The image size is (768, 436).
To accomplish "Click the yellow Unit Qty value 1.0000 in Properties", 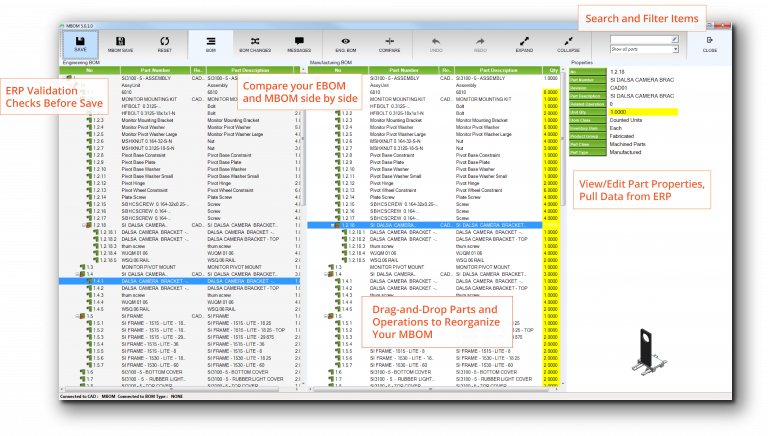I will tap(643, 112).
